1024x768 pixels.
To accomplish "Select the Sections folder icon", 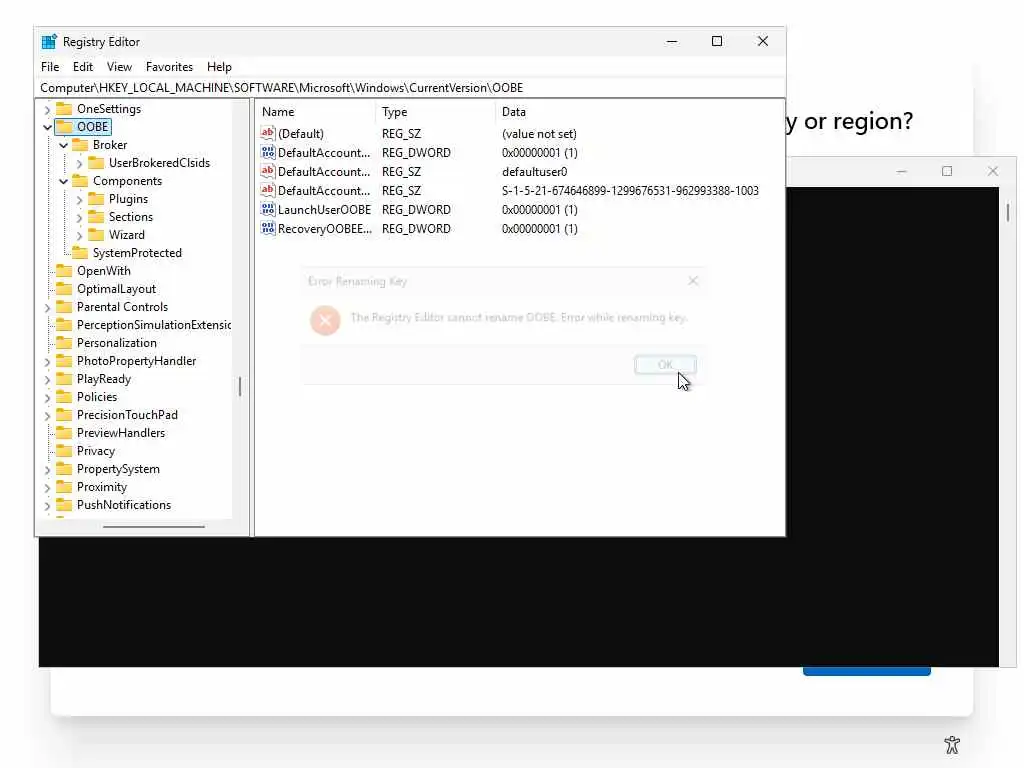I will coord(96,216).
